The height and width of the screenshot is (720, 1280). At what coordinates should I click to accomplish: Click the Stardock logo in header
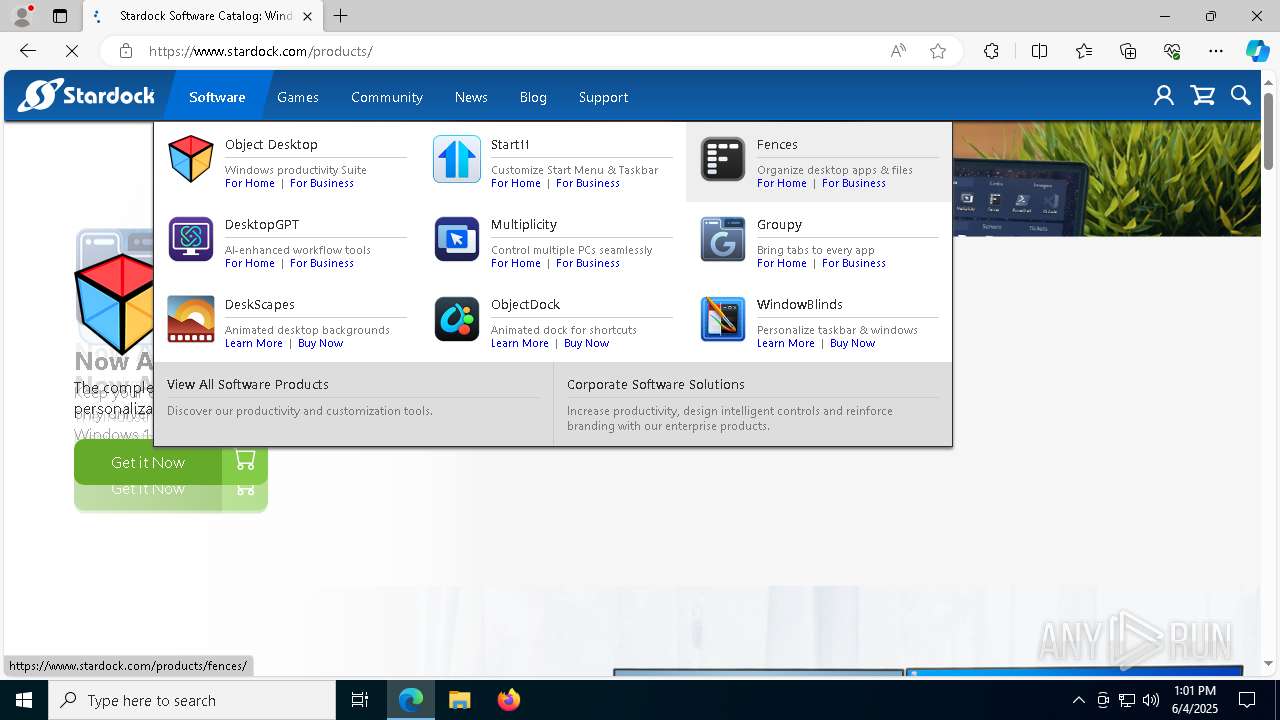click(87, 96)
